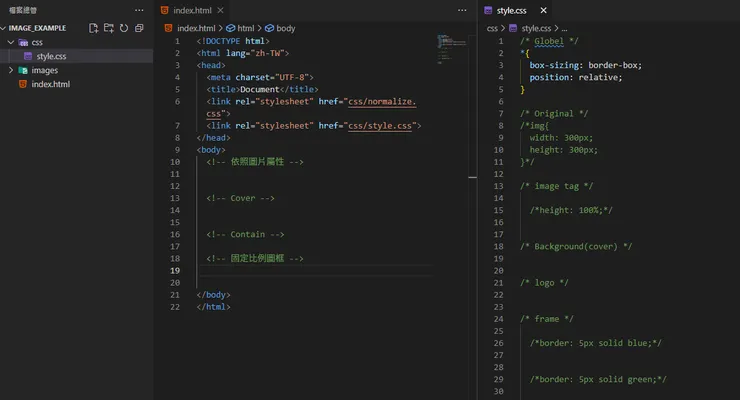
Task: Click the New Folder icon in Explorer
Action: 108,28
